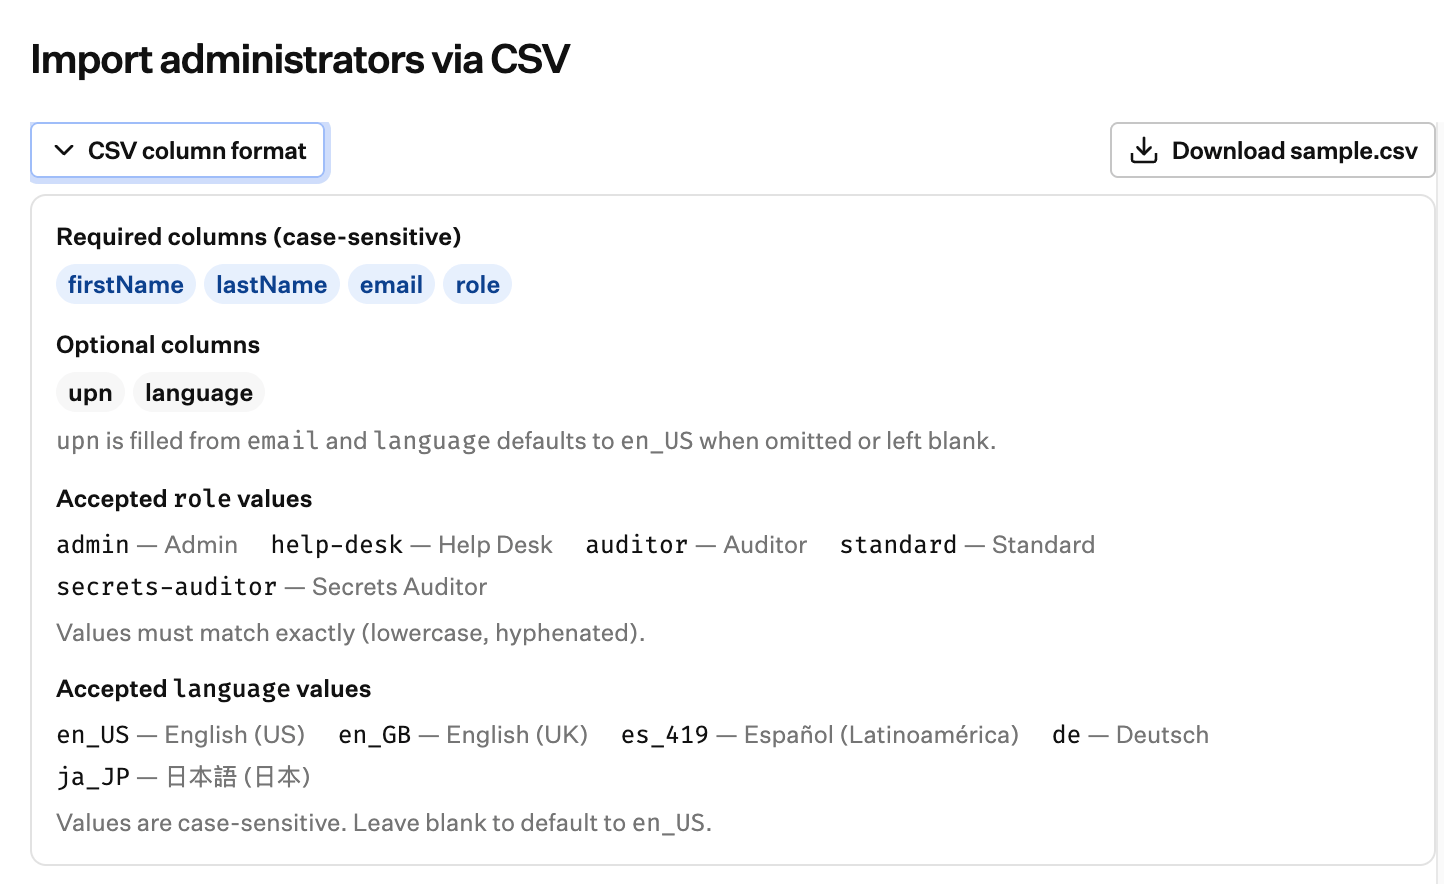Viewport: 1444px width, 884px height.
Task: Download the sample.csv file
Action: 1272,151
